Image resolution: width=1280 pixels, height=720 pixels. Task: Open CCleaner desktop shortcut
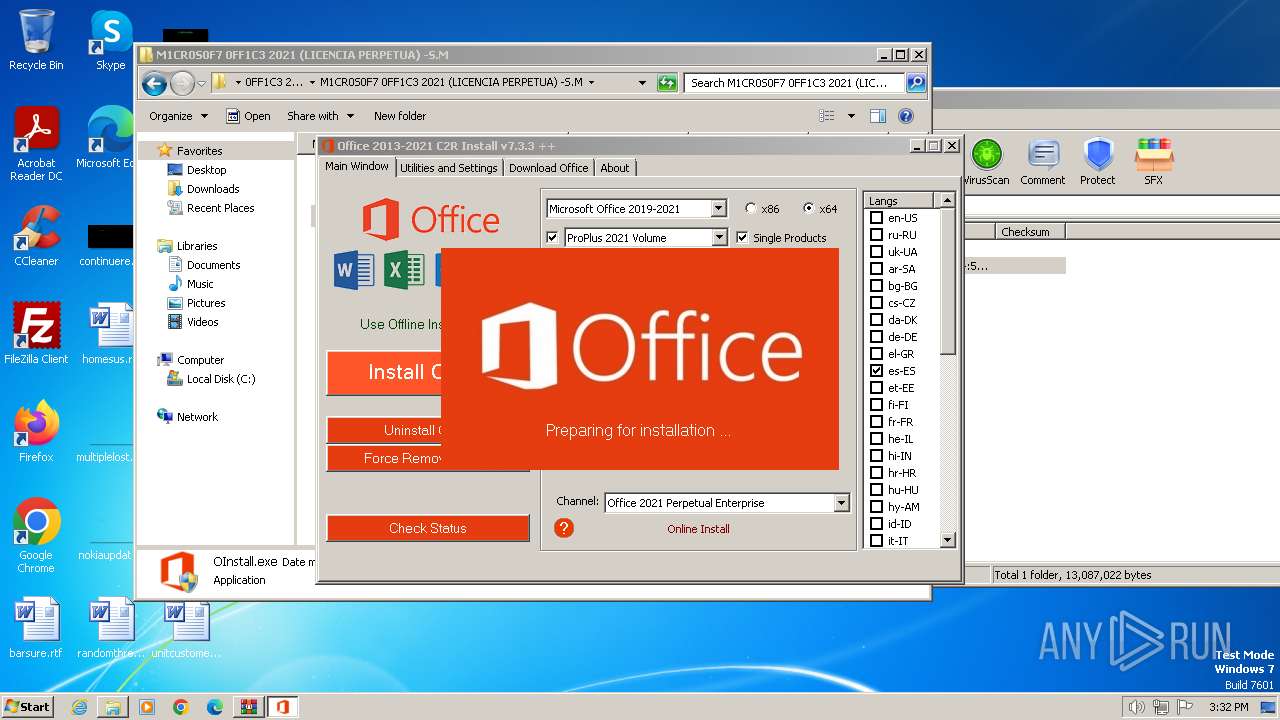click(36, 236)
